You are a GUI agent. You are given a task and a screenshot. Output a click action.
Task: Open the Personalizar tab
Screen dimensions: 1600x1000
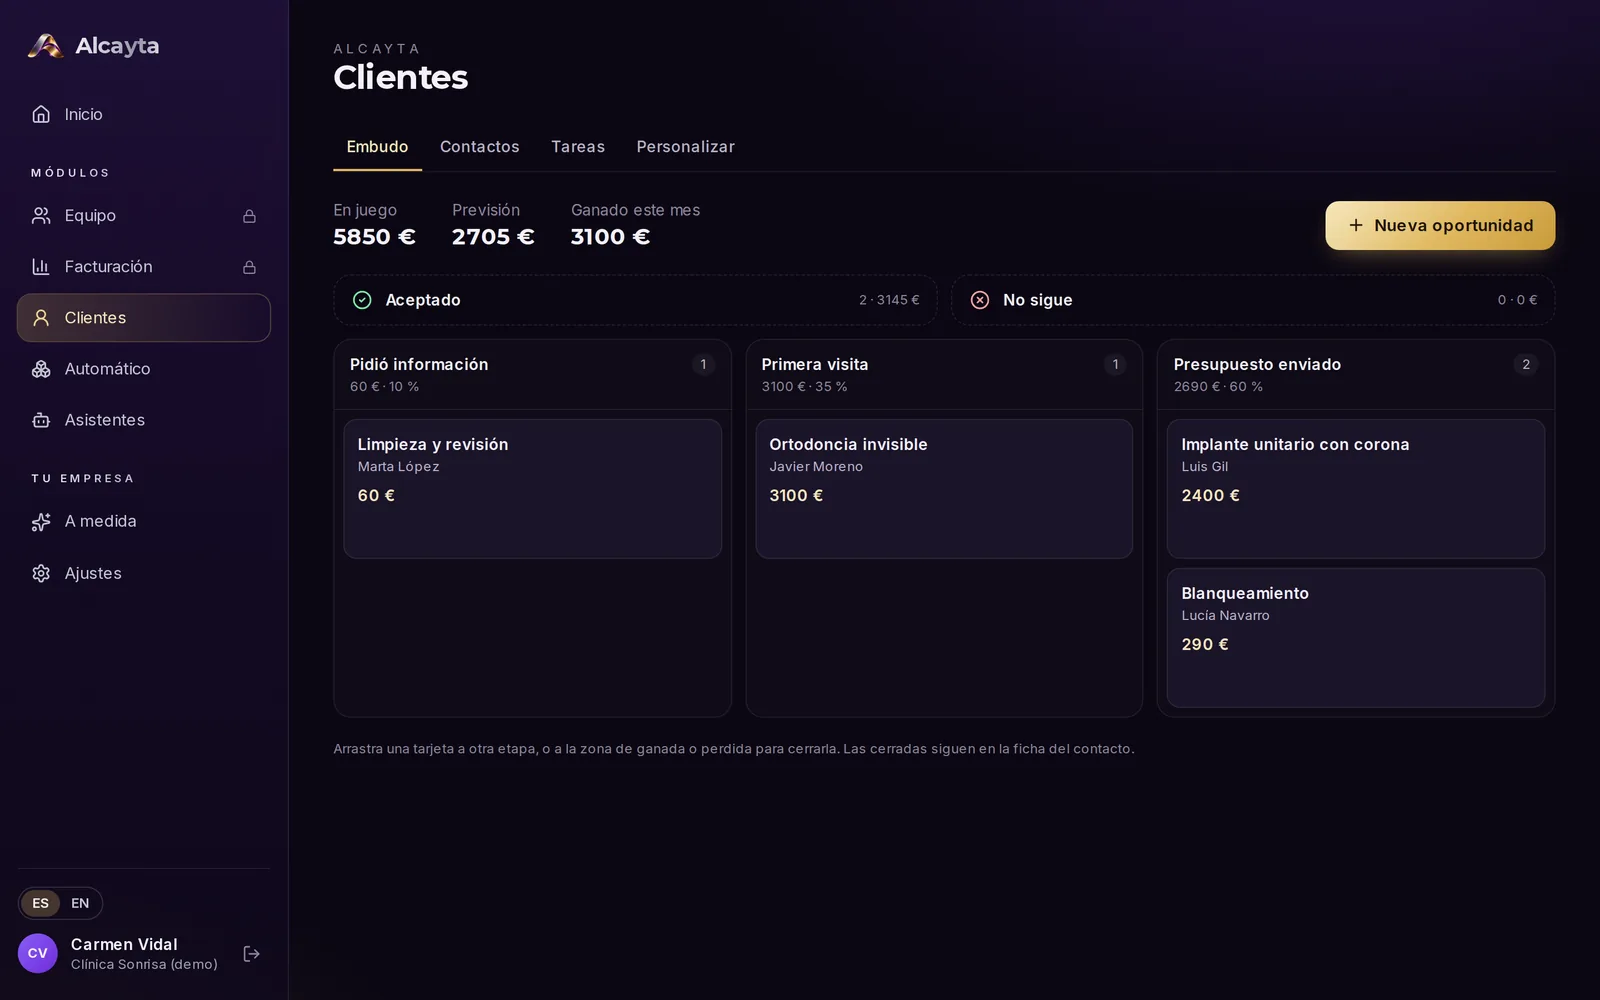coord(686,147)
